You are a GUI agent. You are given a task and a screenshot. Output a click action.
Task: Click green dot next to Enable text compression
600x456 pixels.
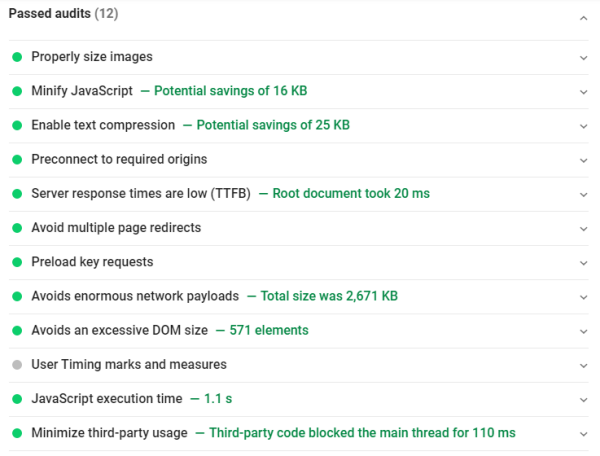17,125
